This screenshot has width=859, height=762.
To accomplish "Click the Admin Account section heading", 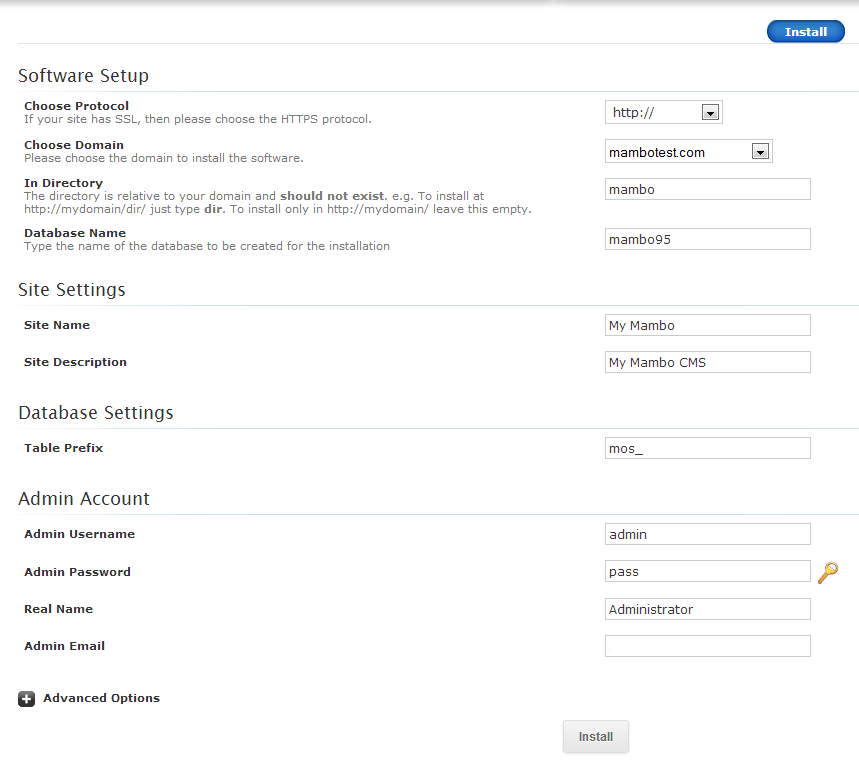I will (x=84, y=499).
